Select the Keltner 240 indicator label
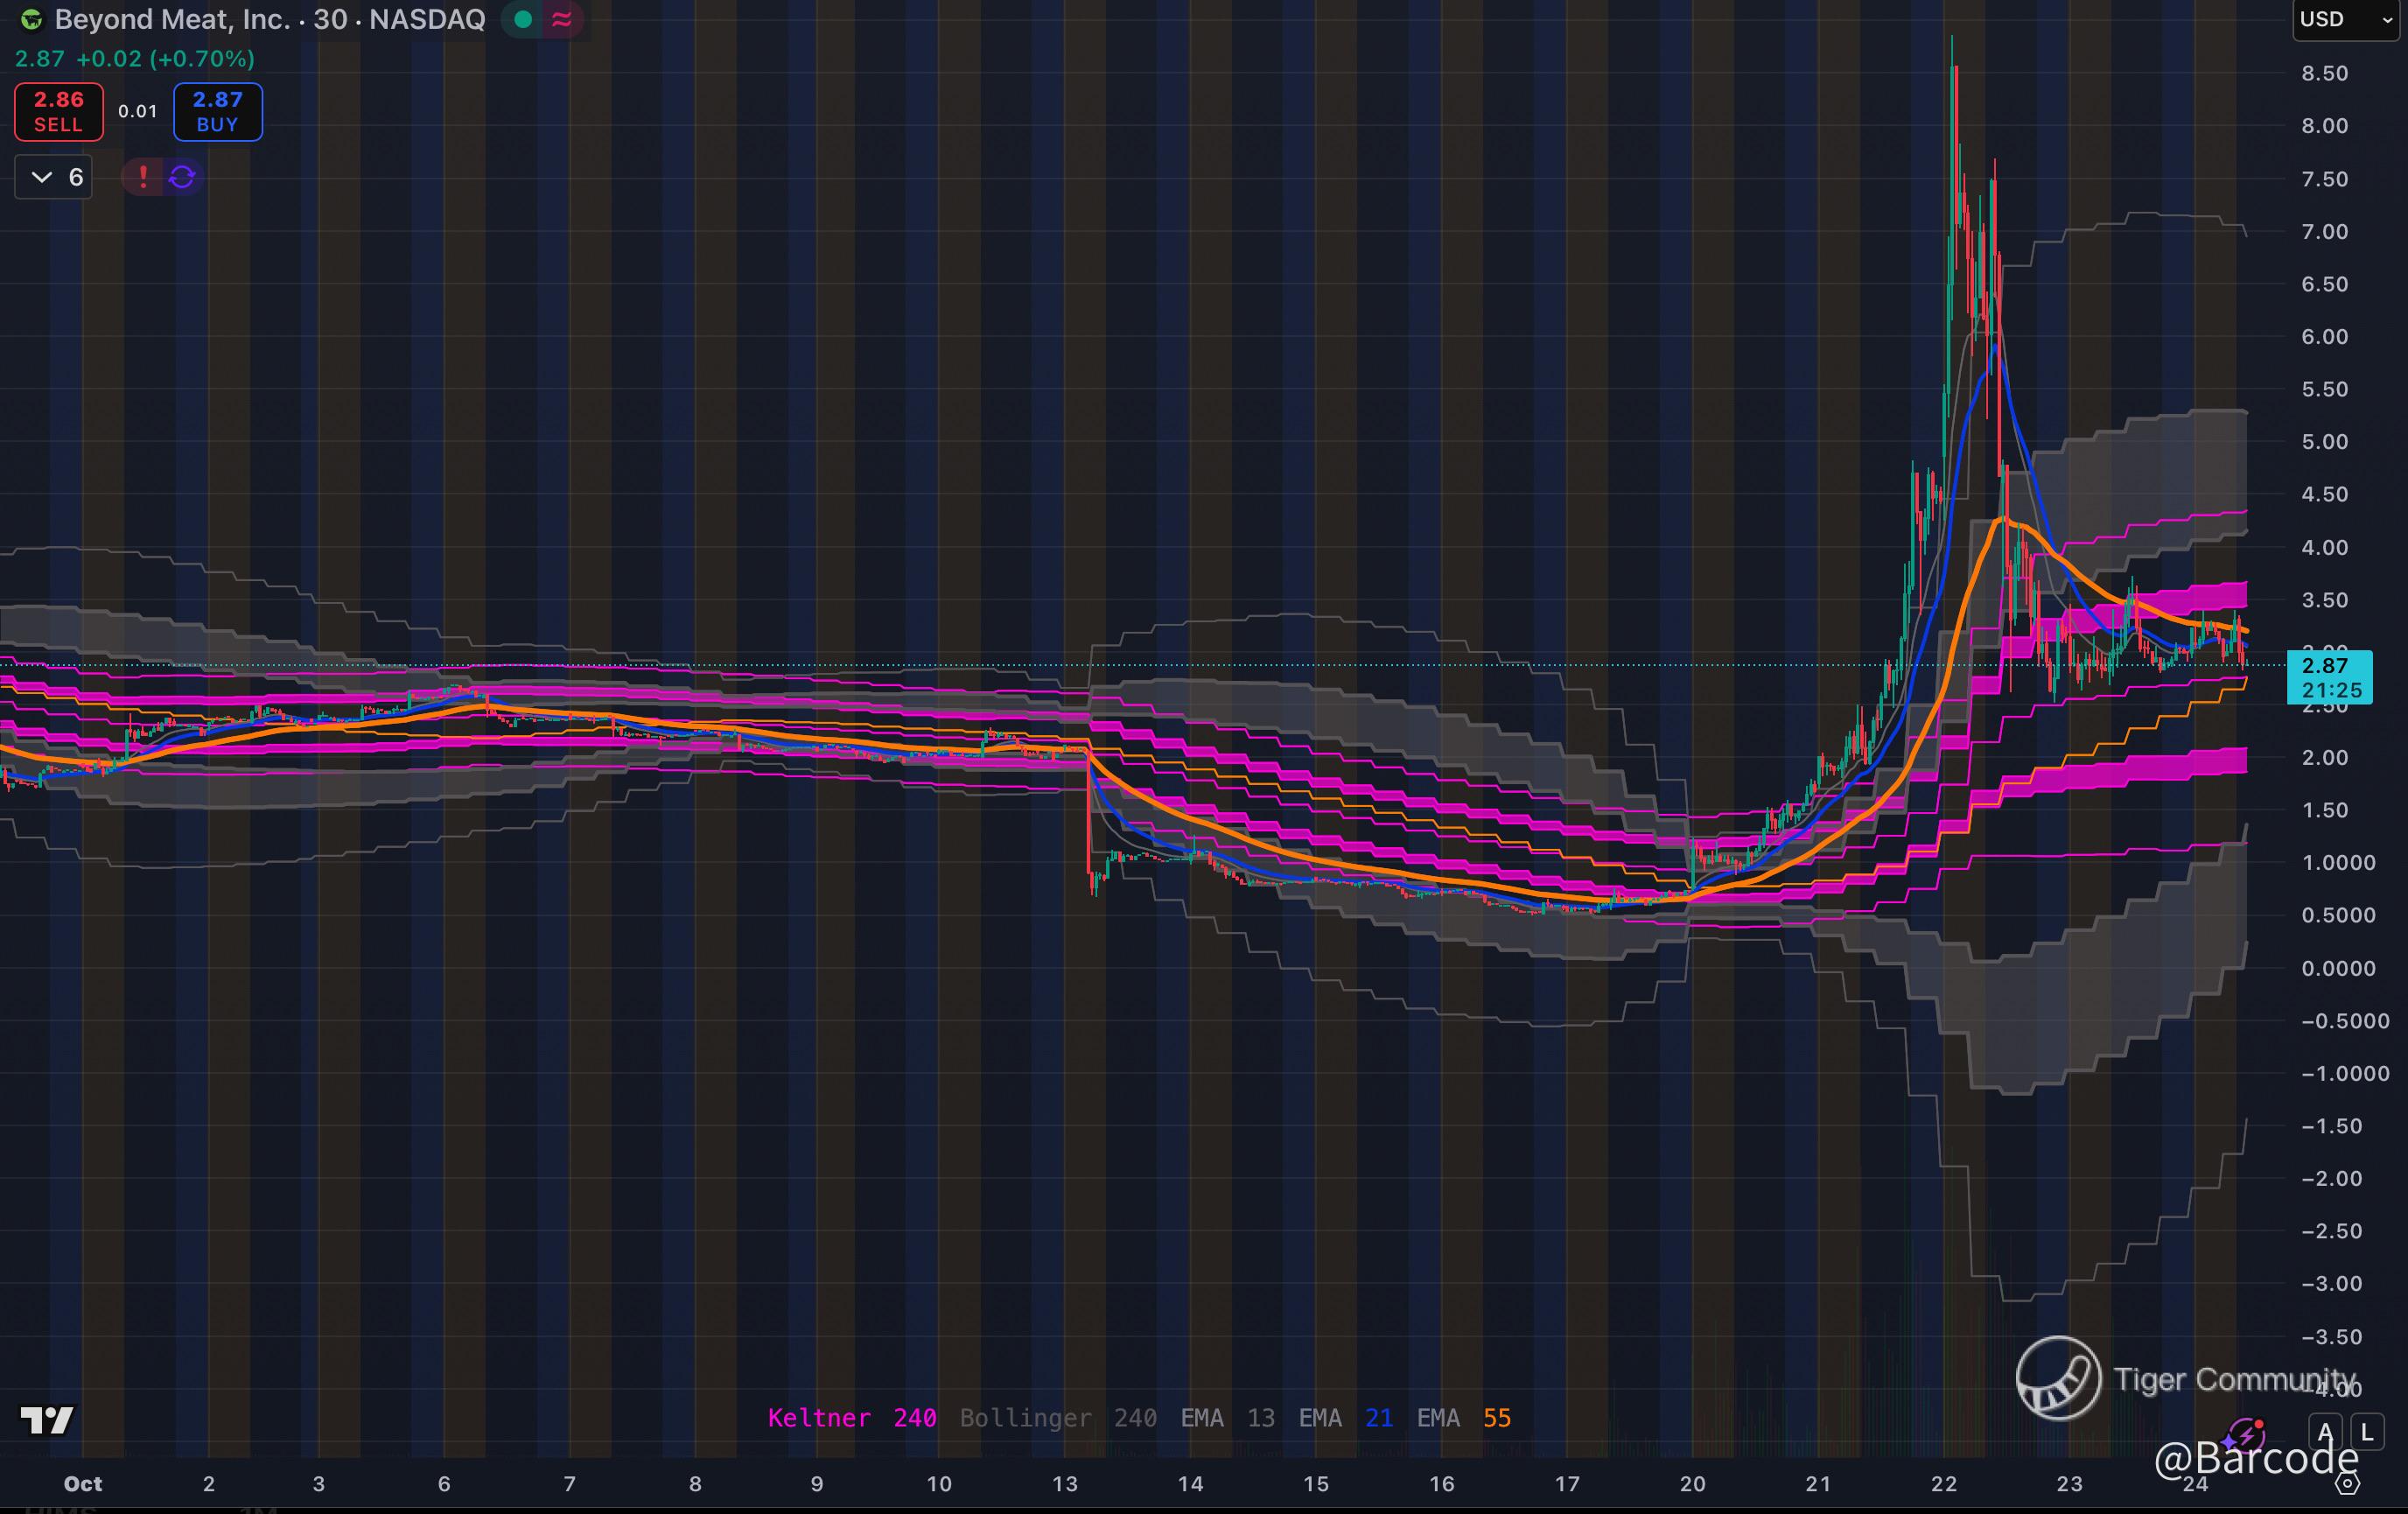The image size is (2408, 1514). click(852, 1418)
